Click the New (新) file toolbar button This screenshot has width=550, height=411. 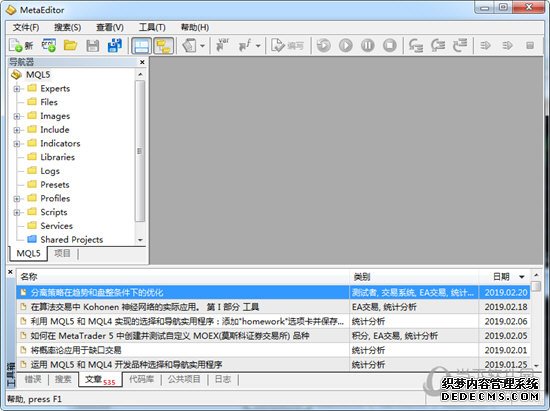click(21, 46)
